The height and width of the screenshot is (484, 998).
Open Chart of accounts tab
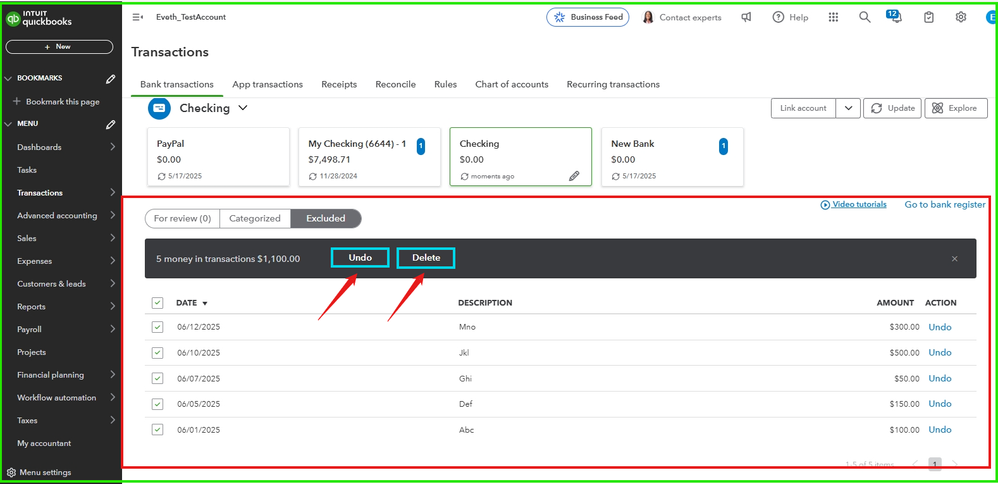click(512, 84)
